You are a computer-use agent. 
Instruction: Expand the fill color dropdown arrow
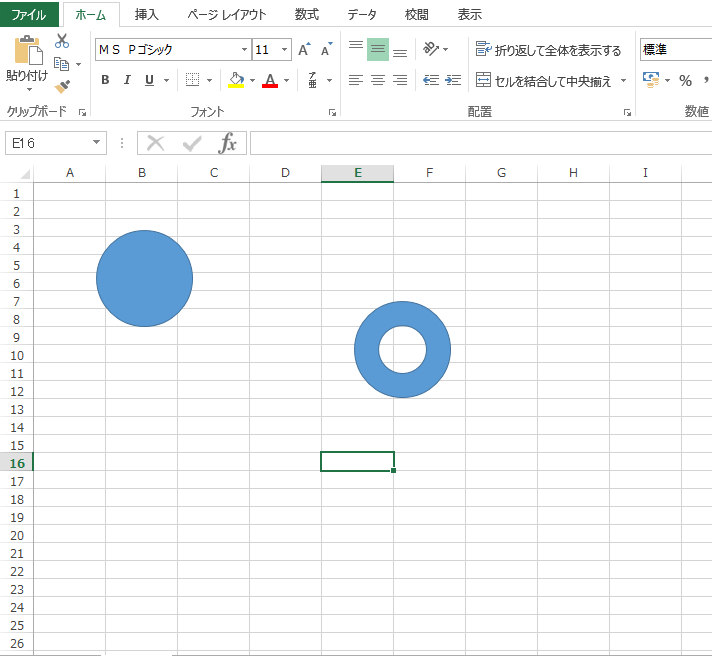pos(252,80)
